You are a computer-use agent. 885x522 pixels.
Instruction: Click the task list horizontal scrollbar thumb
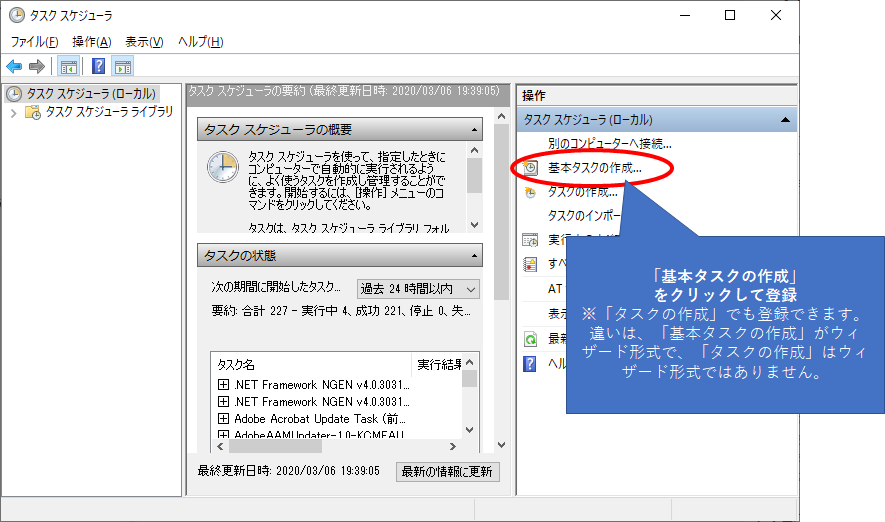pos(275,446)
